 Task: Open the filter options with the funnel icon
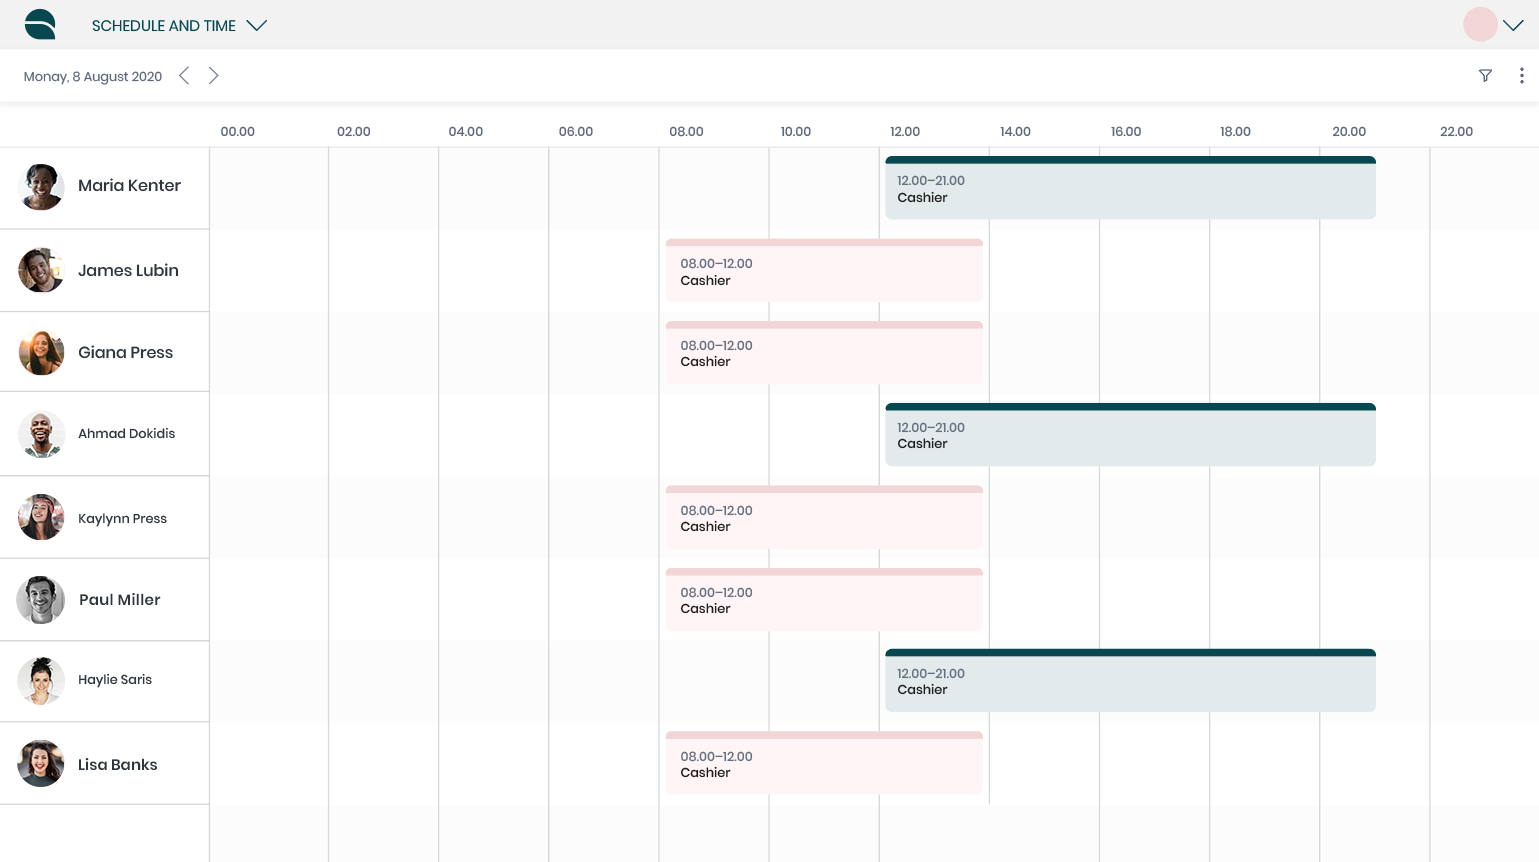pos(1485,75)
